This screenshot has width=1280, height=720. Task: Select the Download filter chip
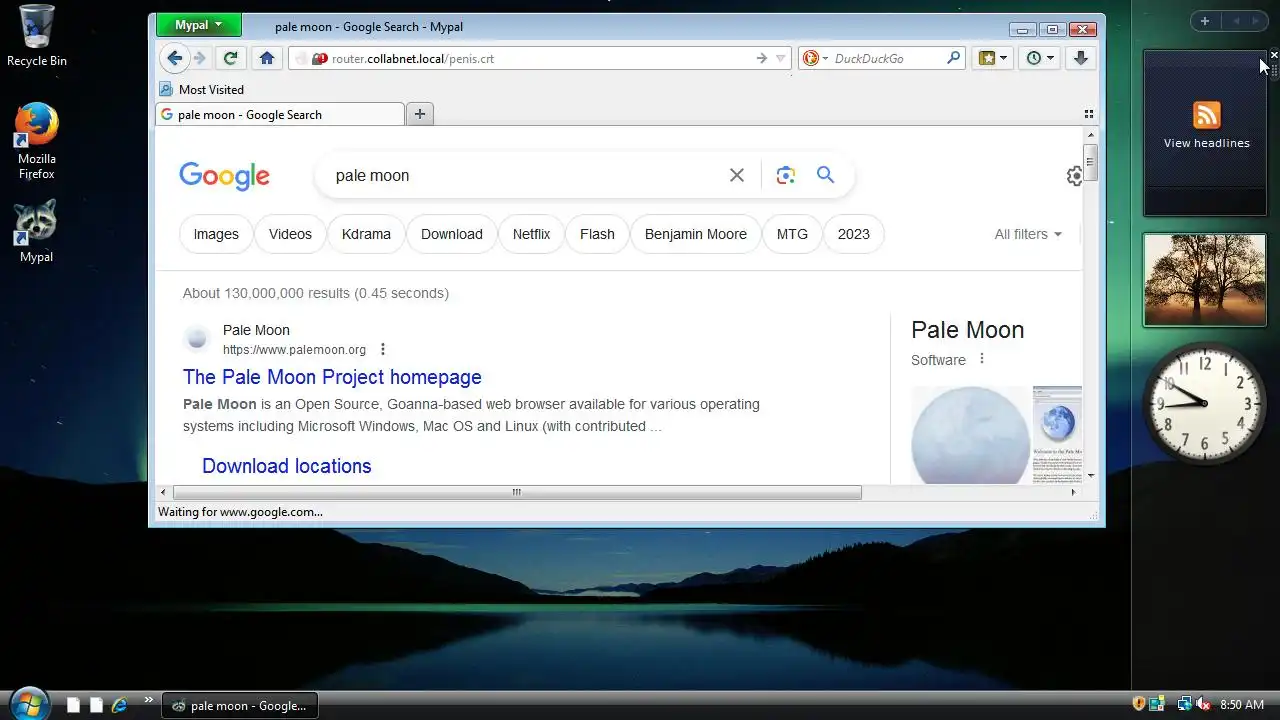[452, 234]
